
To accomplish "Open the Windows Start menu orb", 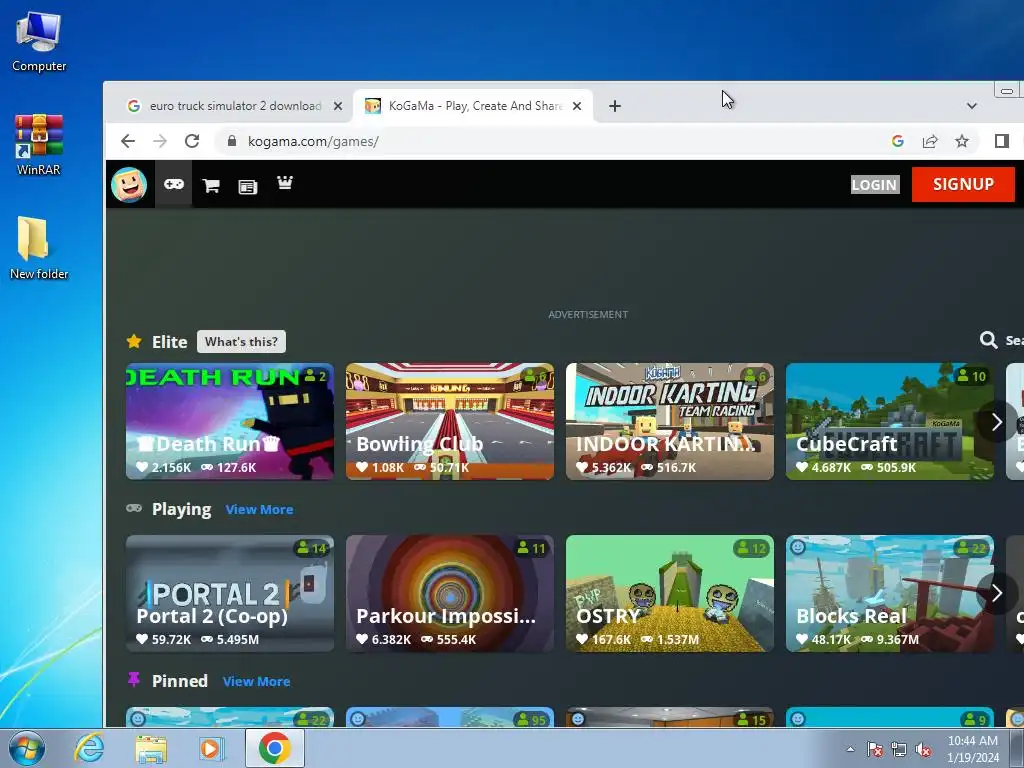I will pyautogui.click(x=26, y=748).
